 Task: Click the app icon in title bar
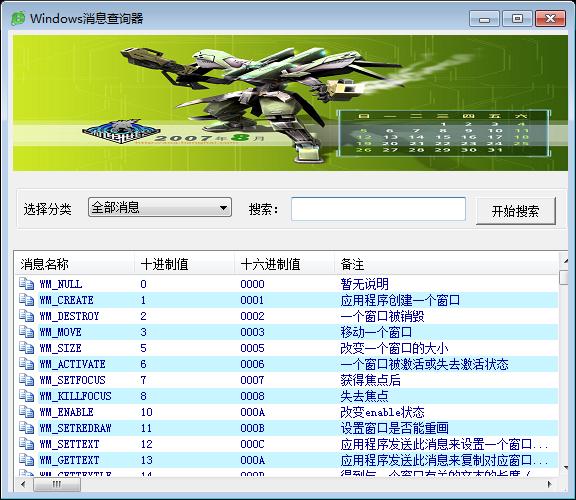coord(18,18)
